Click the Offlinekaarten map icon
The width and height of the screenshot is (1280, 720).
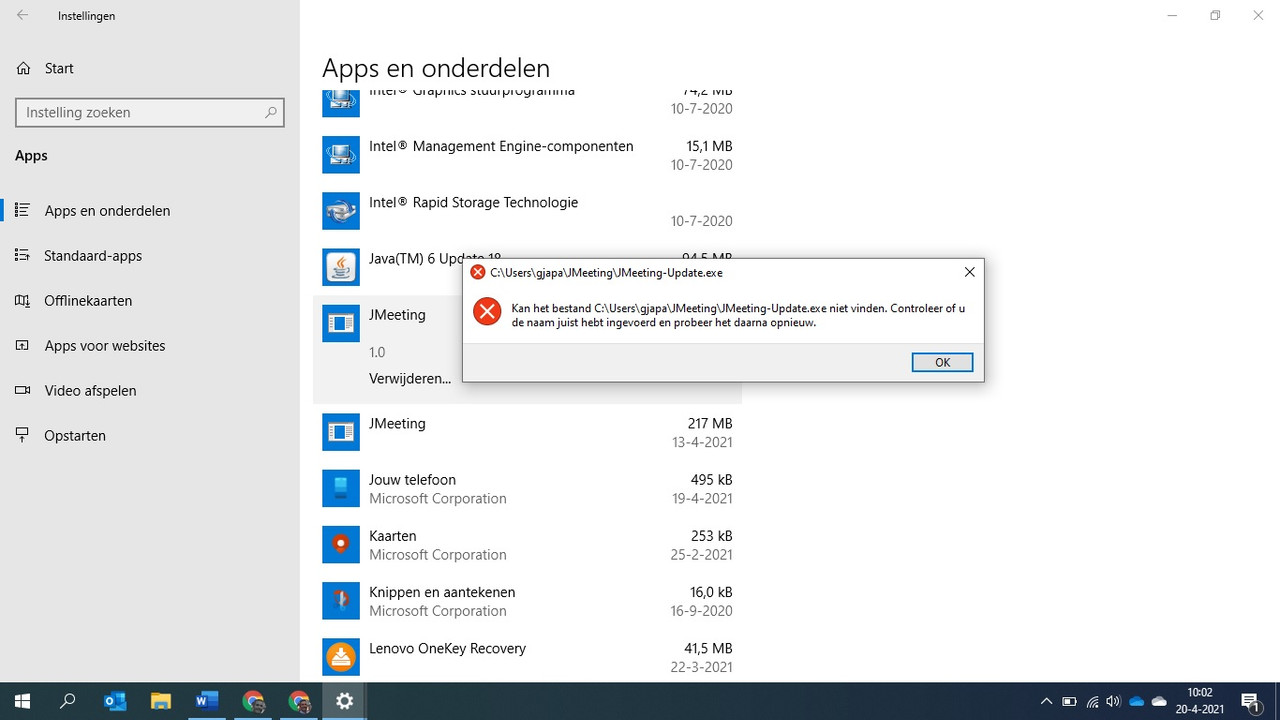pyautogui.click(x=22, y=300)
